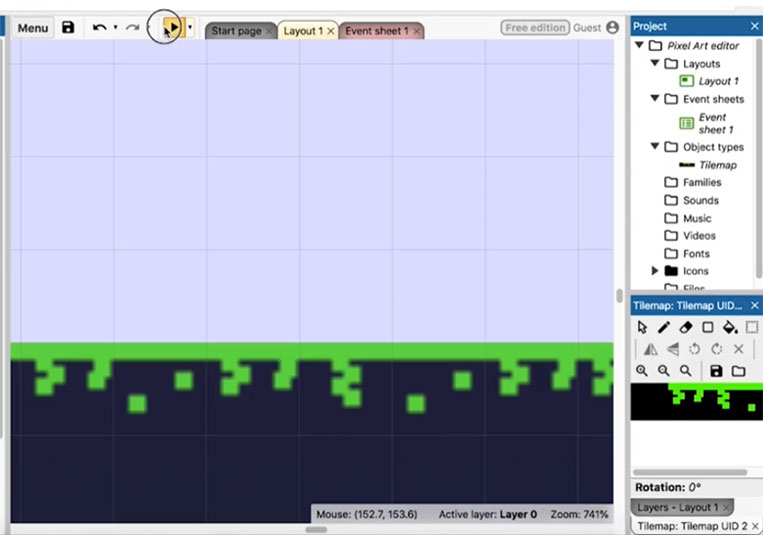
Task: Close the Project panel
Action: point(754,26)
